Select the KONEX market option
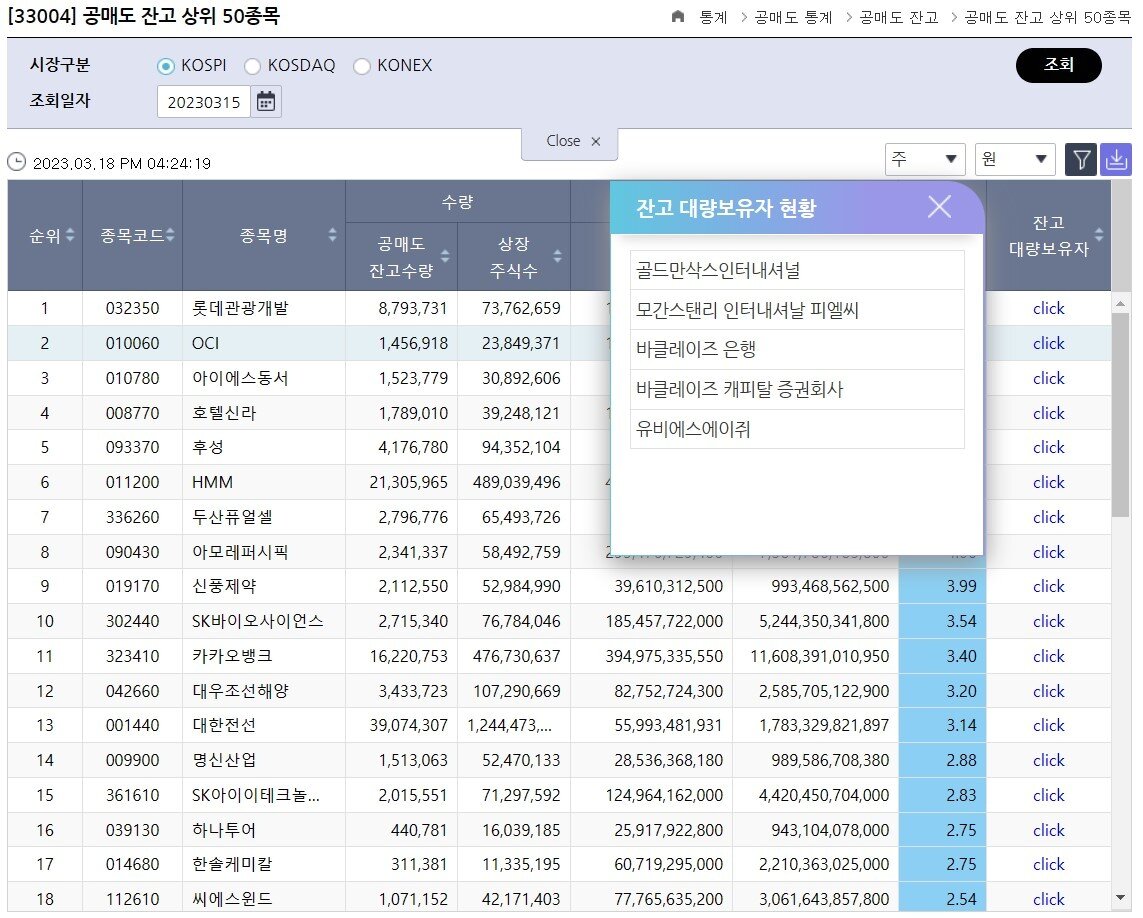 [361, 66]
